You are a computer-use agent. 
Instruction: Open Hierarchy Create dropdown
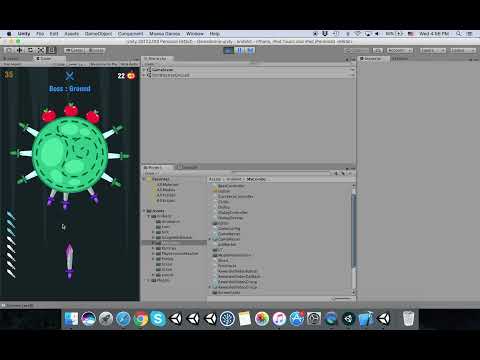(150, 64)
